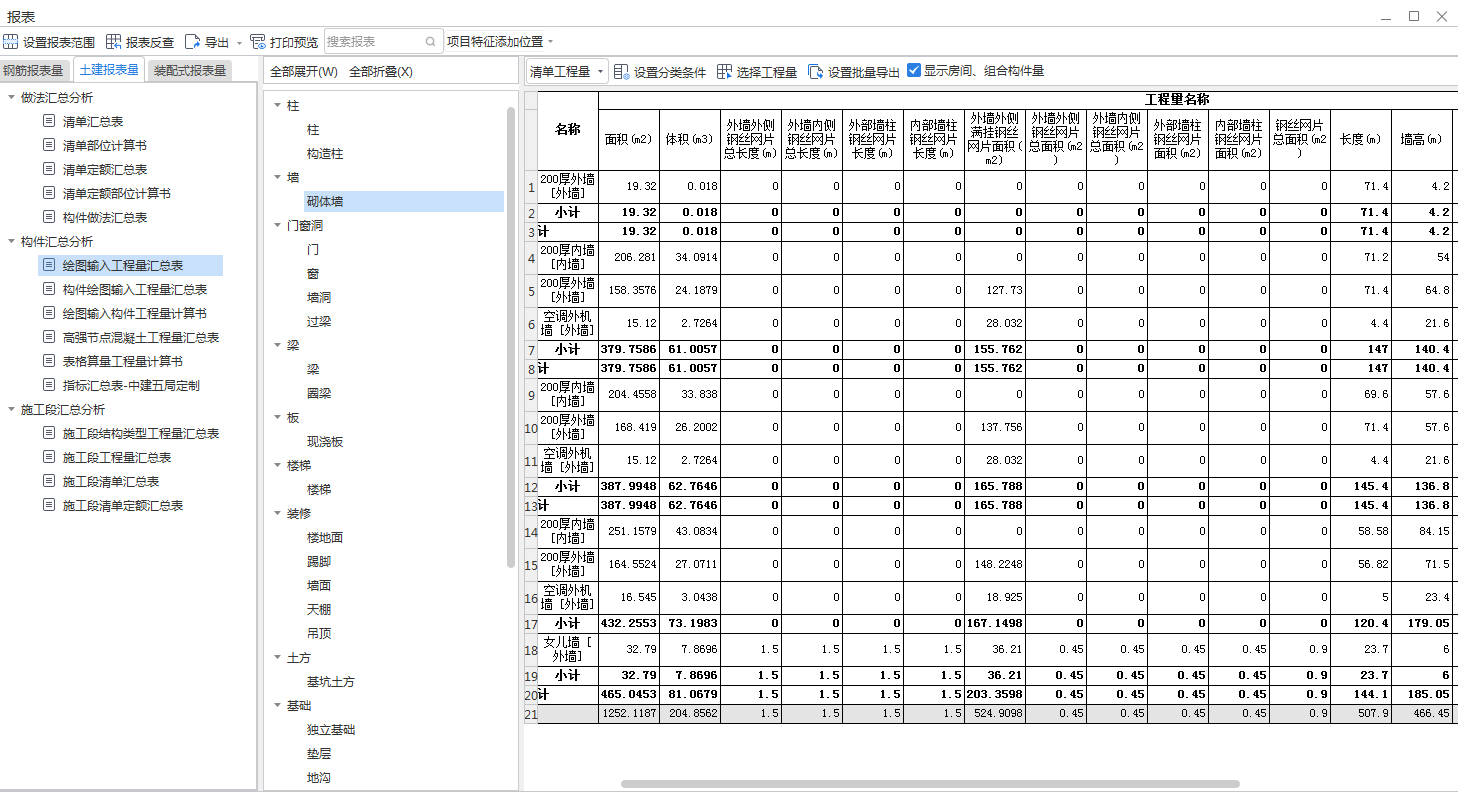Select 构造柱 in component tree
The width and height of the screenshot is (1458, 809).
pos(325,153)
